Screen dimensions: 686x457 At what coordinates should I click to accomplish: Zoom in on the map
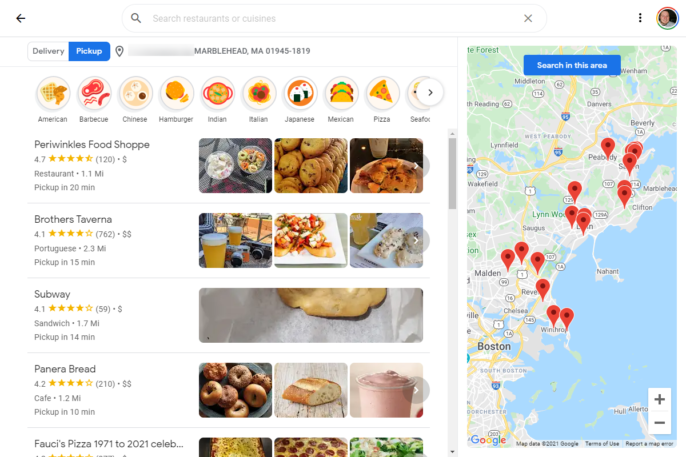point(659,399)
